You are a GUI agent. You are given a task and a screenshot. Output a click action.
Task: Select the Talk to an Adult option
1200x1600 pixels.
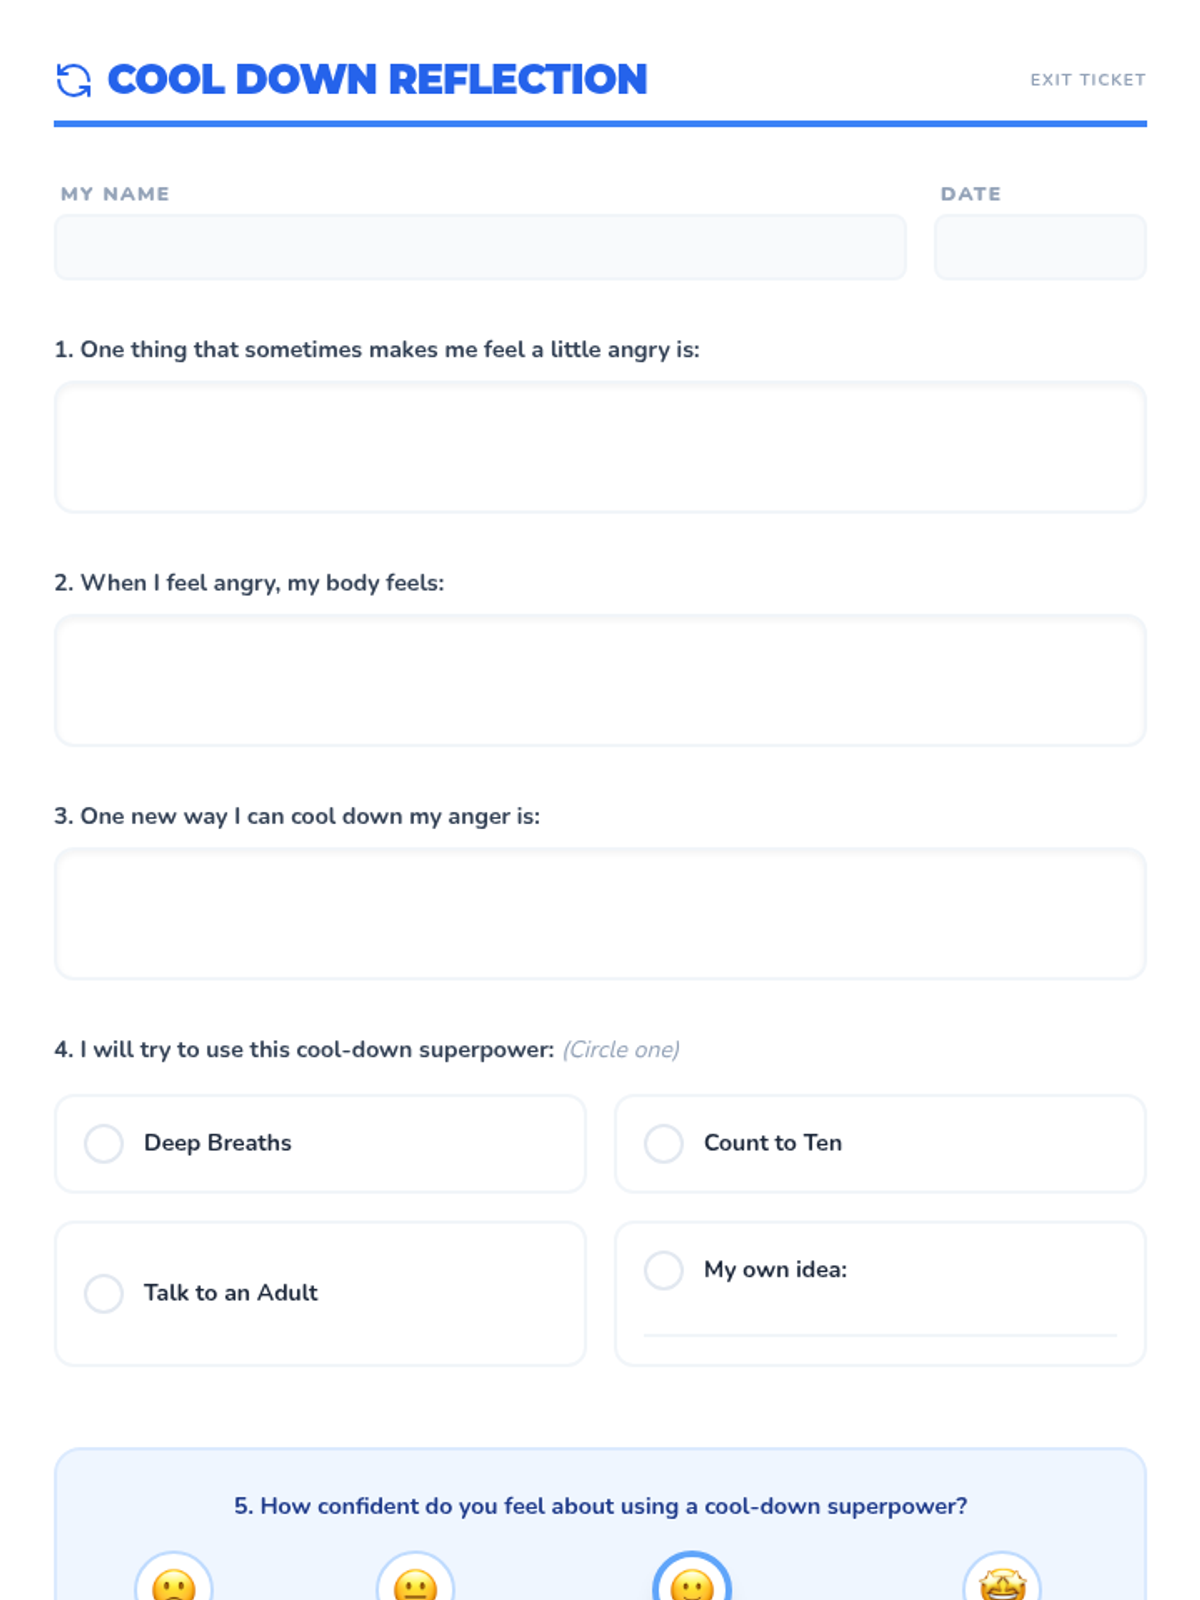click(104, 1293)
